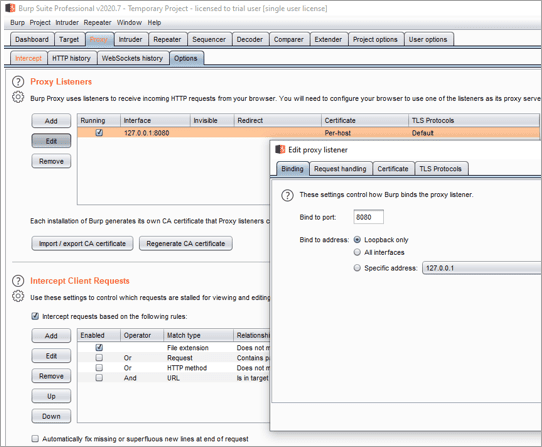Edit the selected intercept rule
Viewport: 542px width, 447px height.
coord(51,356)
